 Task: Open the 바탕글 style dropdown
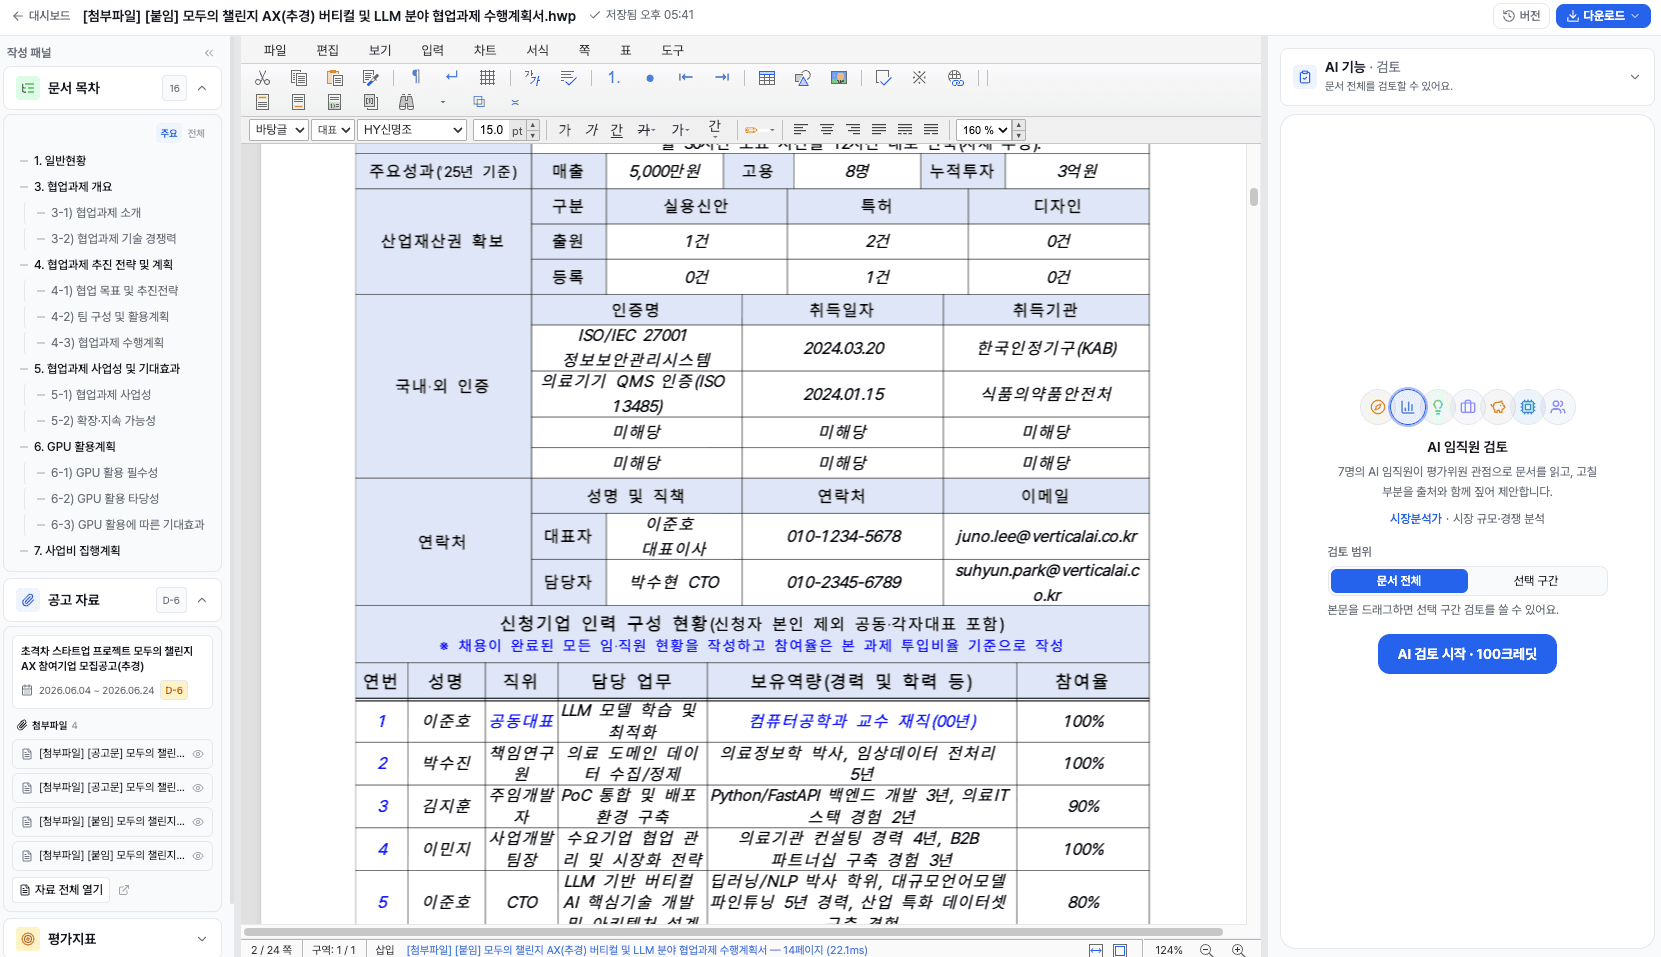coord(278,130)
